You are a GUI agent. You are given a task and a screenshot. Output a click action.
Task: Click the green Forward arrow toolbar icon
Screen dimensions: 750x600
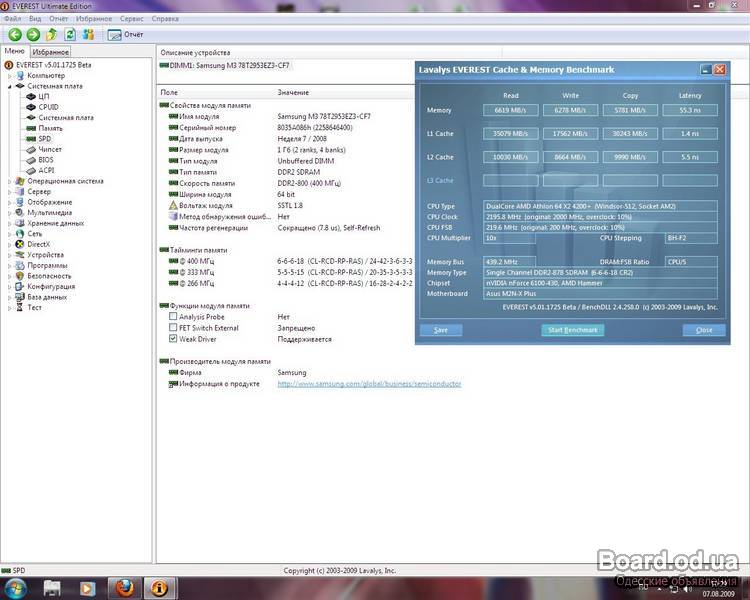pyautogui.click(x=33, y=34)
